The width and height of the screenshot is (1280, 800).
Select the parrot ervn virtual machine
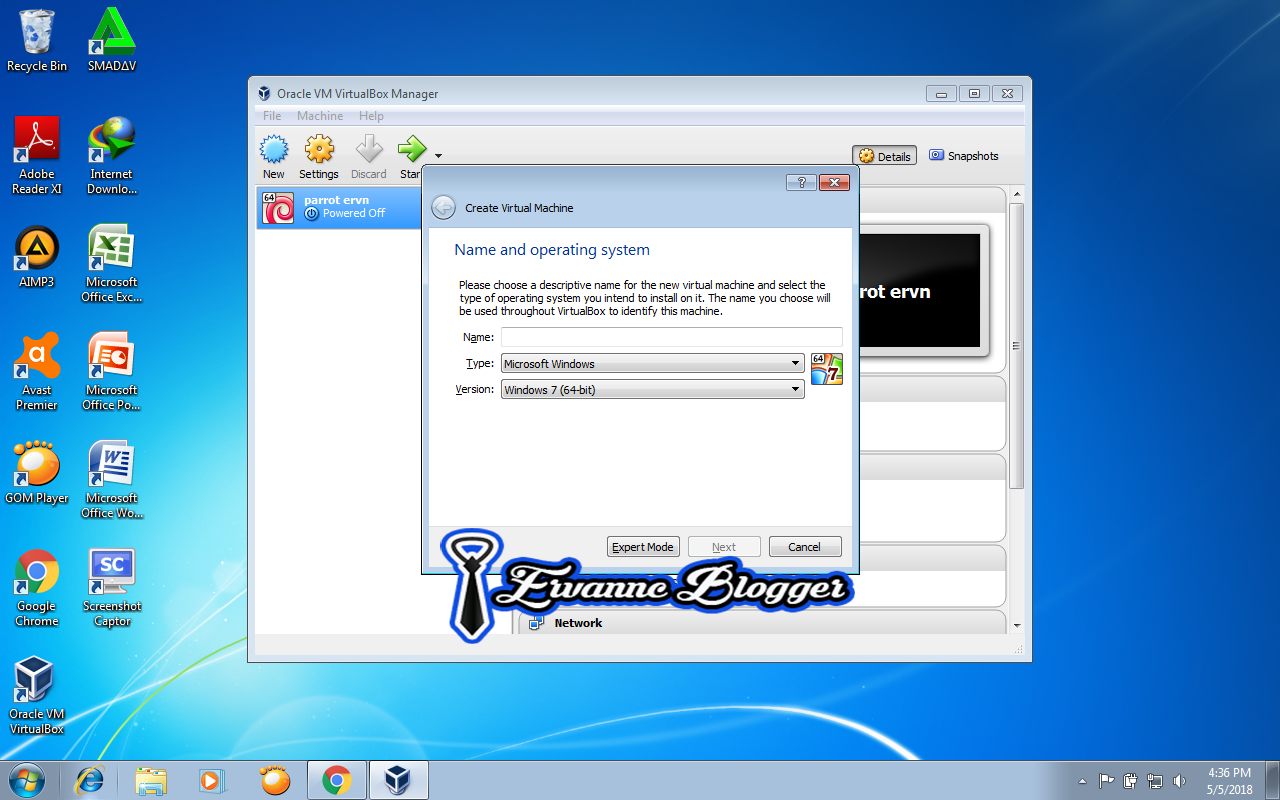point(339,208)
